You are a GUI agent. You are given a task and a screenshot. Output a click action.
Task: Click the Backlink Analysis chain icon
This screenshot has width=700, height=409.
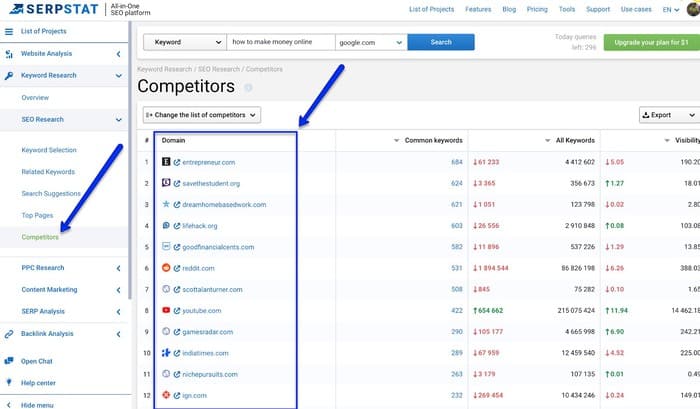pos(9,334)
